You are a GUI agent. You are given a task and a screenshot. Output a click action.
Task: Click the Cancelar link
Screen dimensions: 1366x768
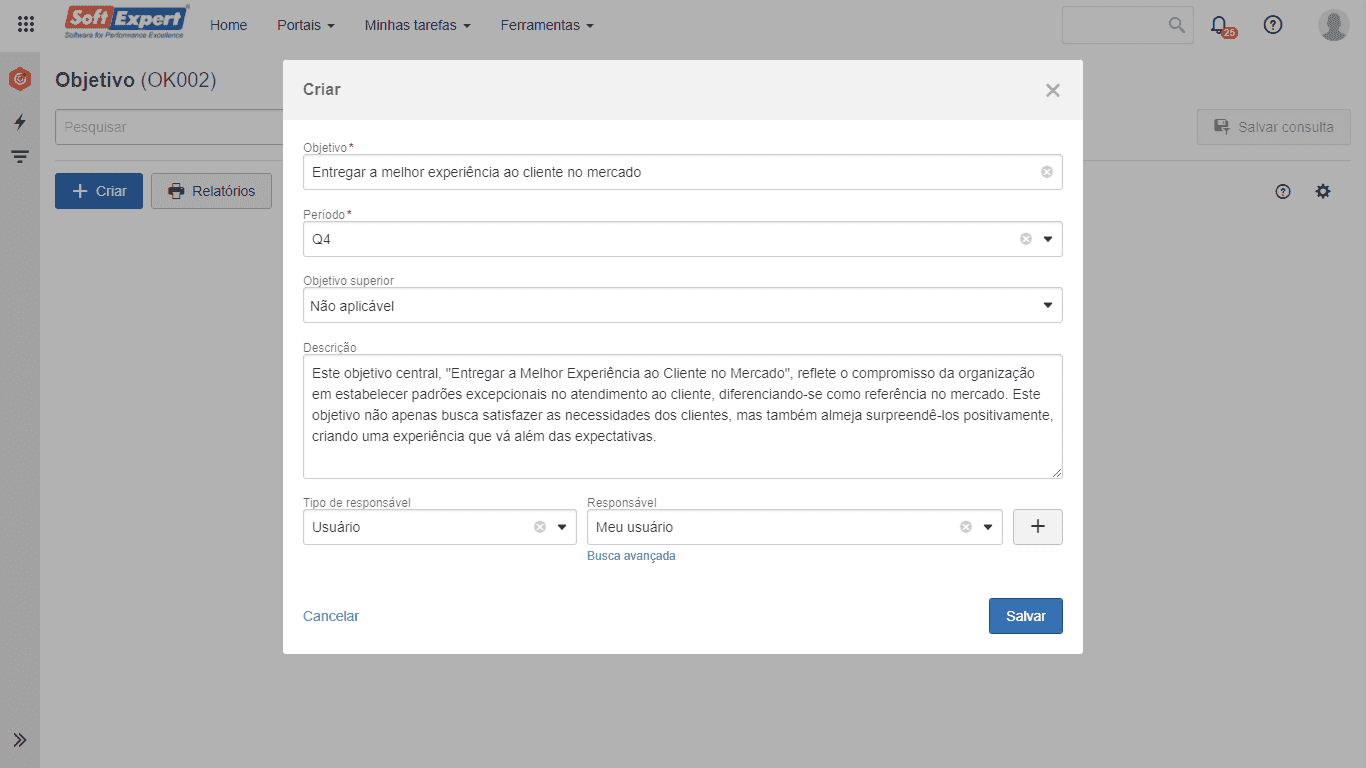331,616
